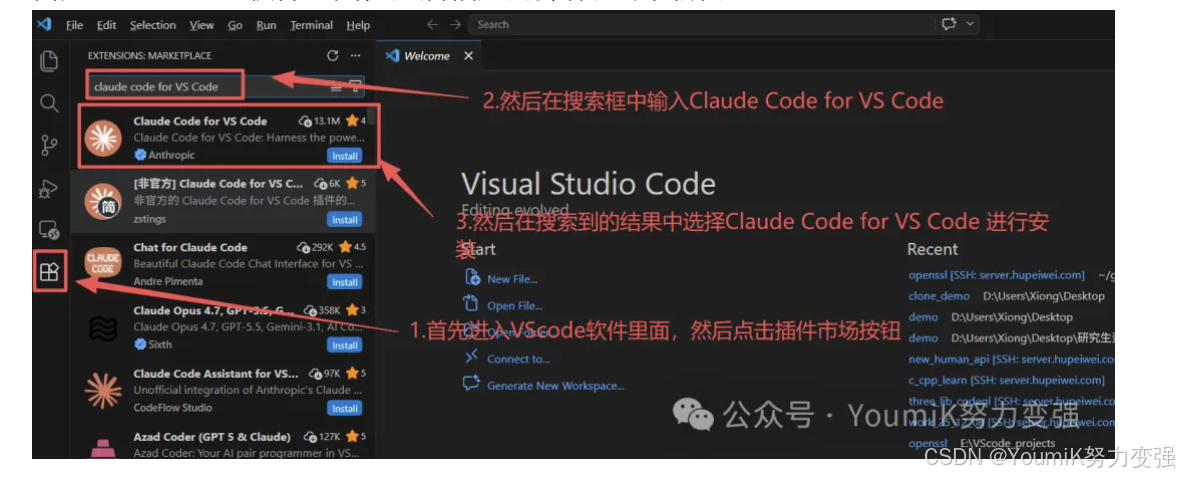This screenshot has height=477, width=1179.
Task: Open the extensions filter funnel icon
Action: [356, 87]
